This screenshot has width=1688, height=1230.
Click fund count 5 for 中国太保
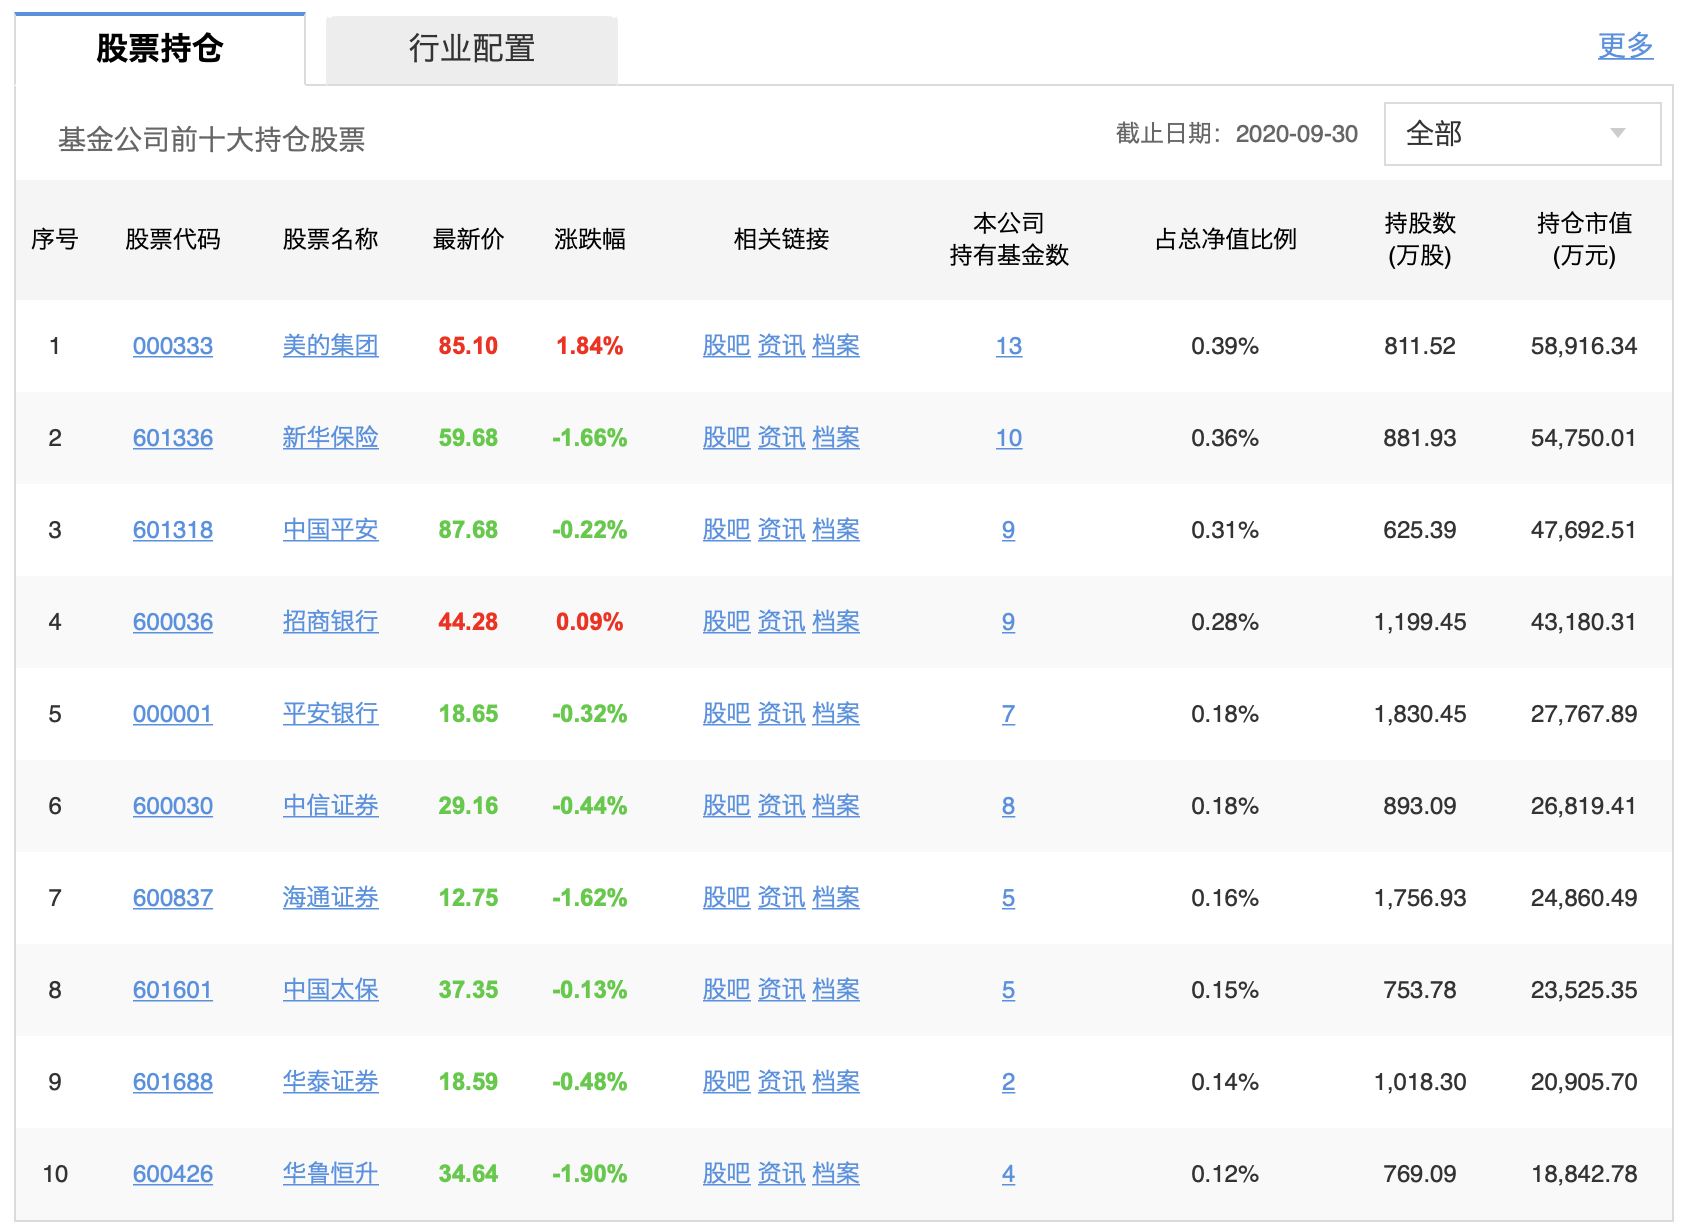(1009, 990)
